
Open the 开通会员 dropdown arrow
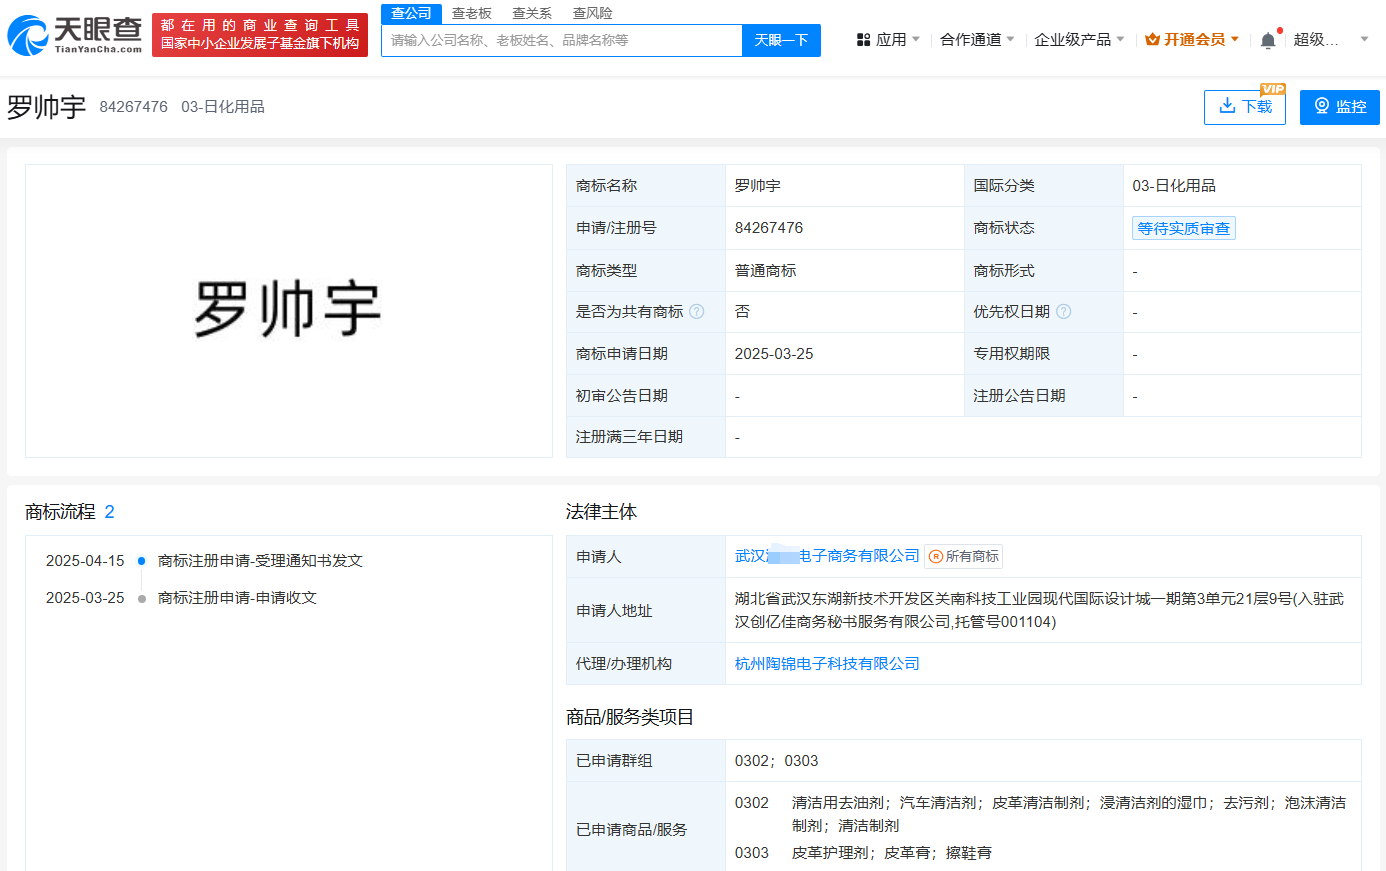[x=1235, y=40]
